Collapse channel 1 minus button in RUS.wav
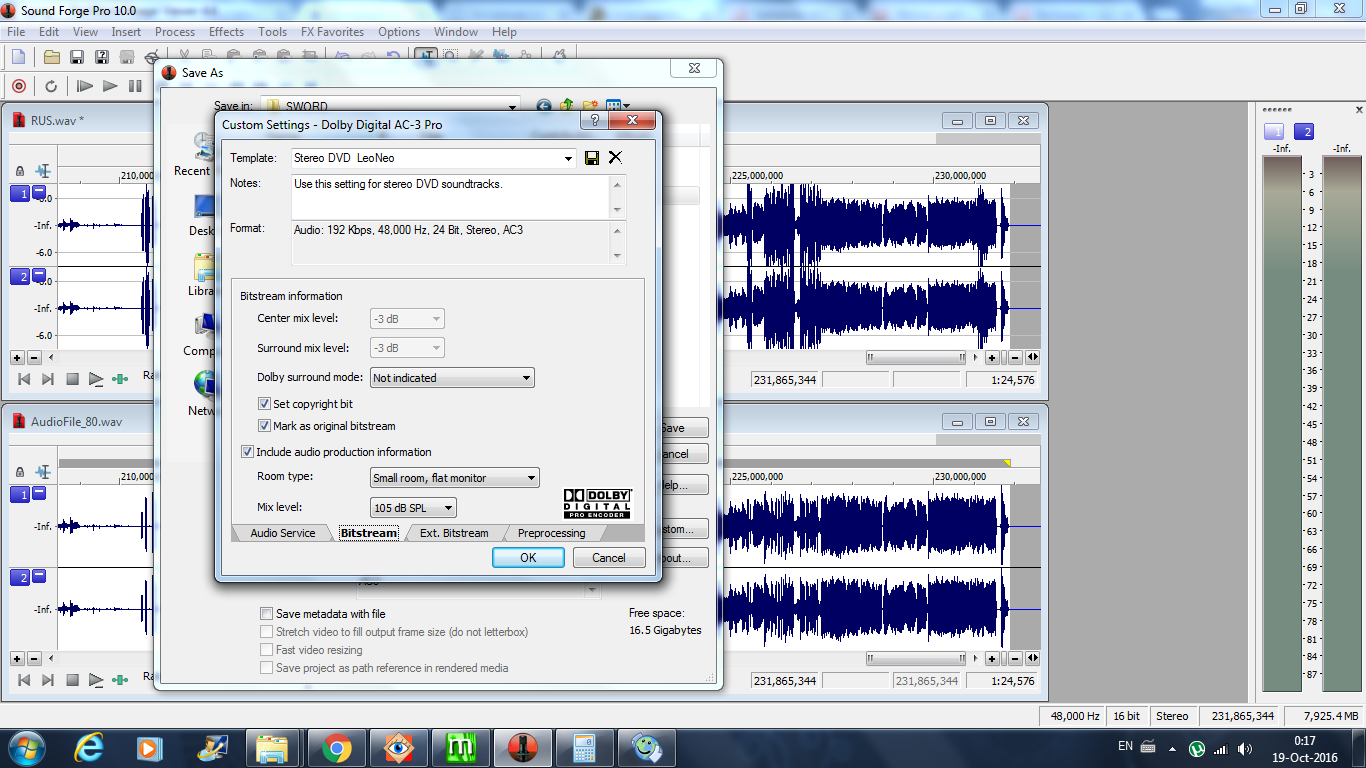This screenshot has height=768, width=1366. [39, 192]
